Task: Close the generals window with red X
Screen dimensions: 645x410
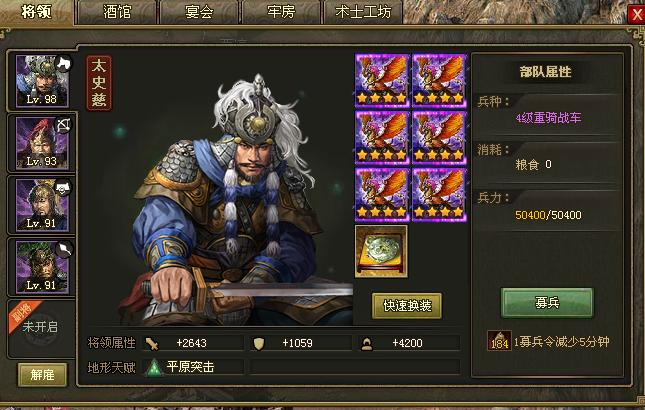Action: [x=636, y=15]
